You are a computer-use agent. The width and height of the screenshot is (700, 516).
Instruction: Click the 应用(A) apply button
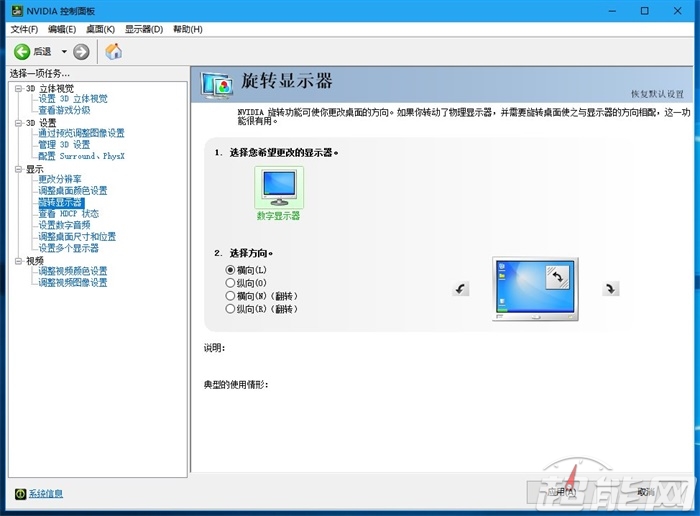(562, 492)
